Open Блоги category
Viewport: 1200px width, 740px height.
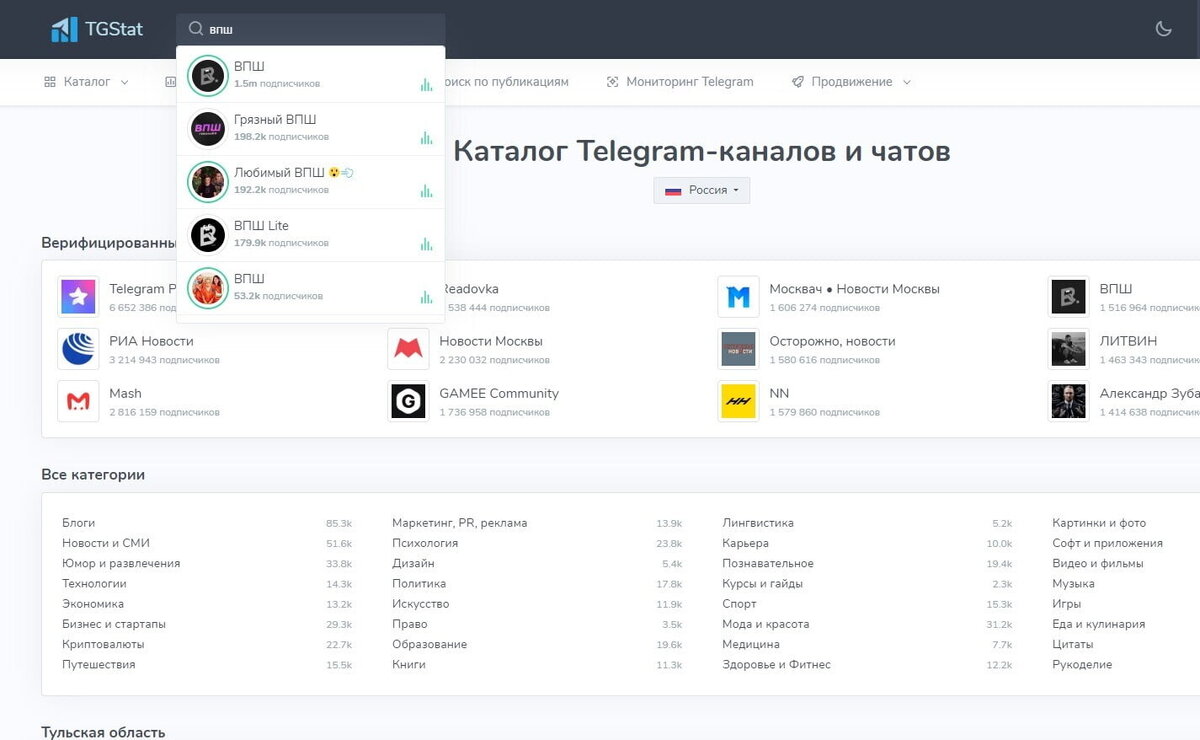78,523
